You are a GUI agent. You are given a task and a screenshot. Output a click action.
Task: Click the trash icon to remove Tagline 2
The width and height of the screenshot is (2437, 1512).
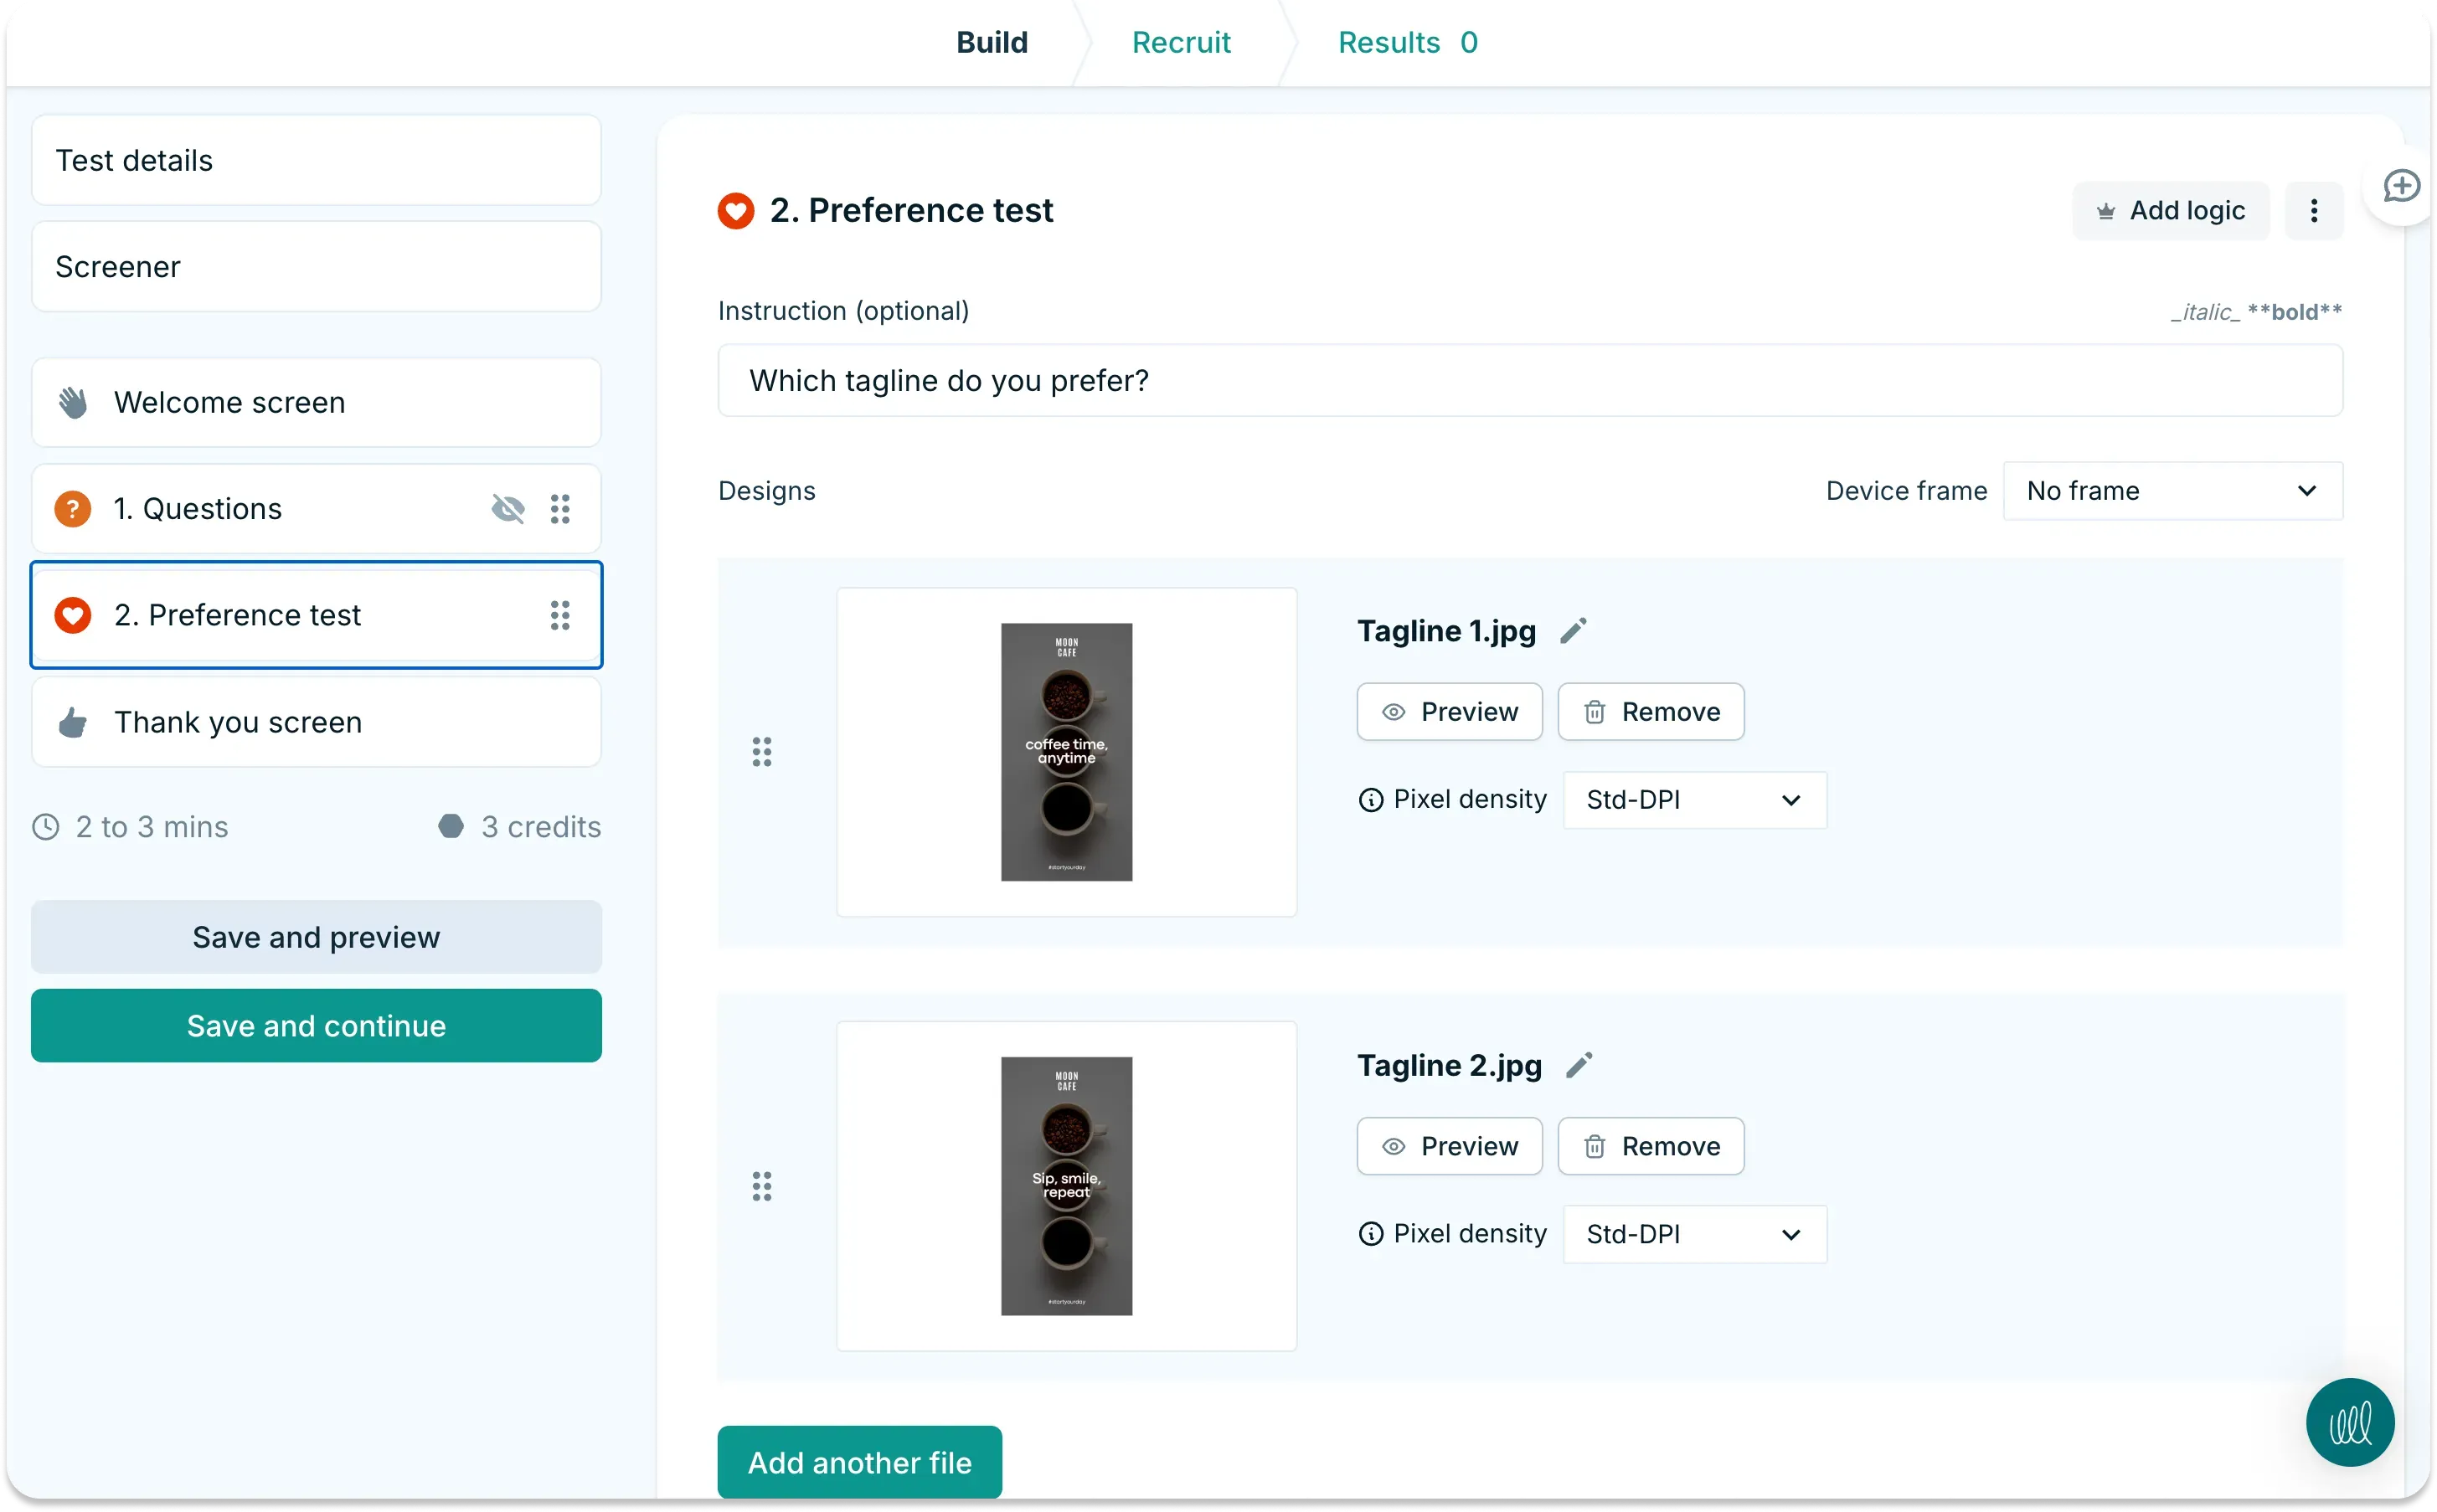(1594, 1146)
